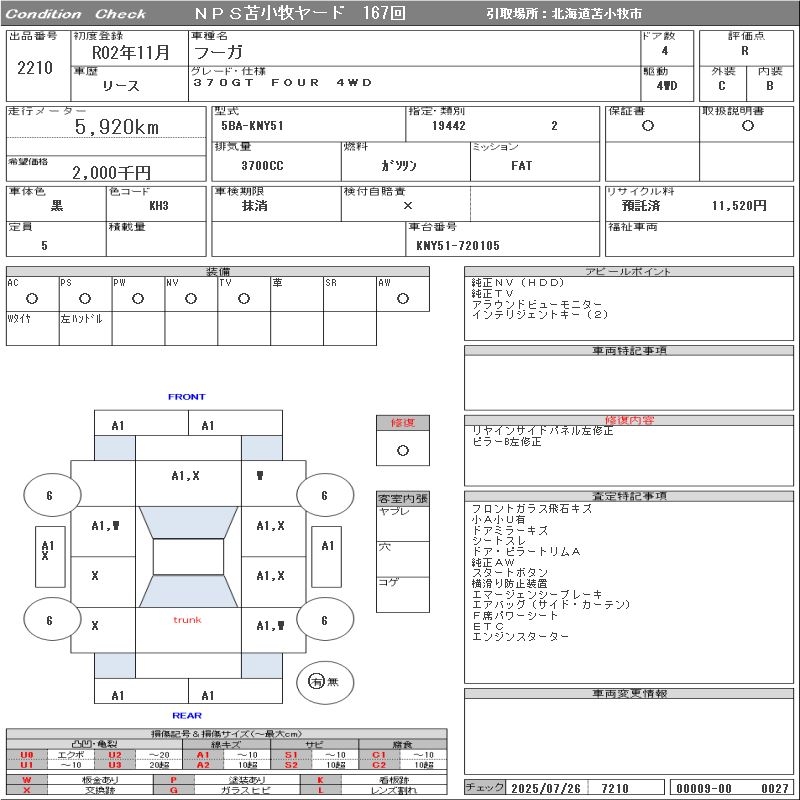Click the red W legend code
Viewport: 800px width, 800px height.
point(27,780)
